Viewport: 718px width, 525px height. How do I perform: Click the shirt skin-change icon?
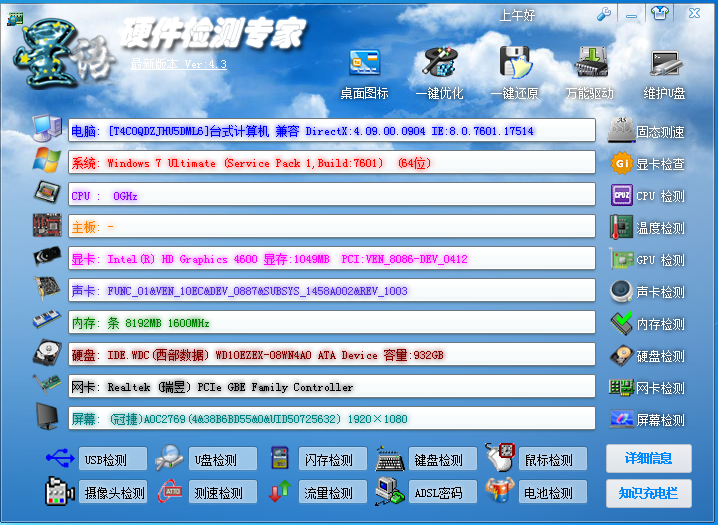click(x=659, y=13)
